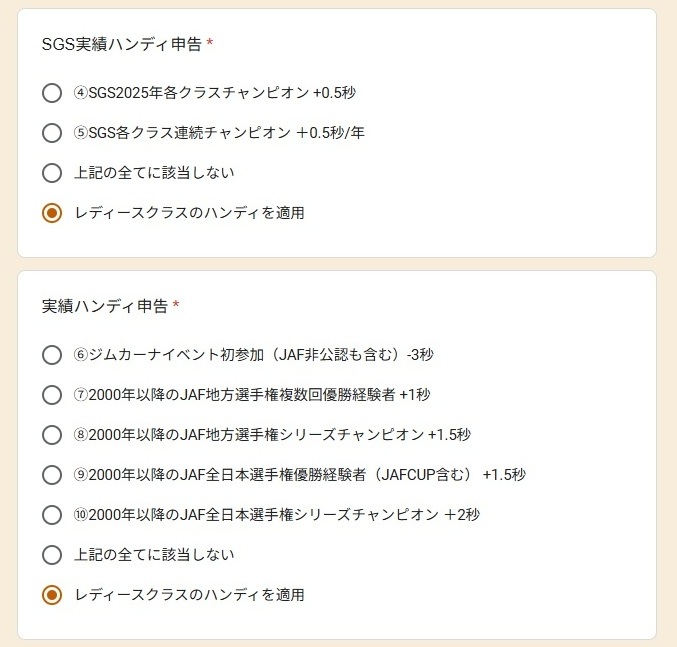Select ④SGS2025年各クラスチャンピオン radio button

click(x=52, y=93)
